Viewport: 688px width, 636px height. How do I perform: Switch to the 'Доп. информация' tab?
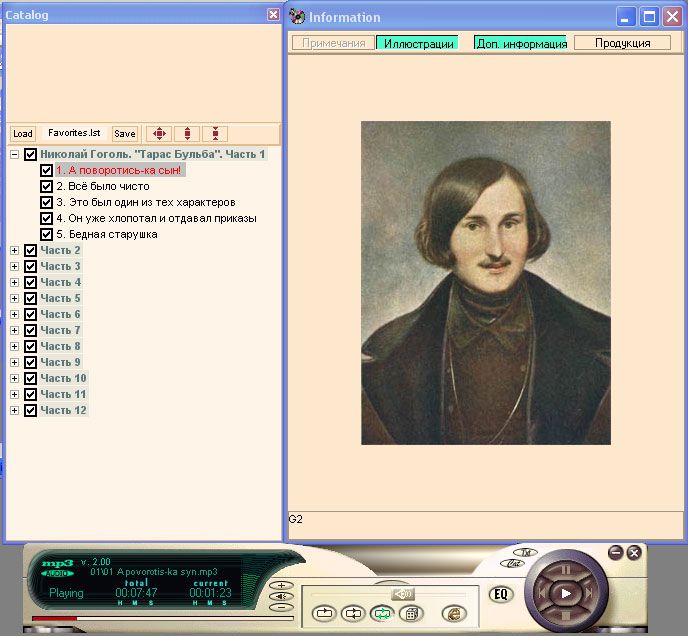[520, 43]
